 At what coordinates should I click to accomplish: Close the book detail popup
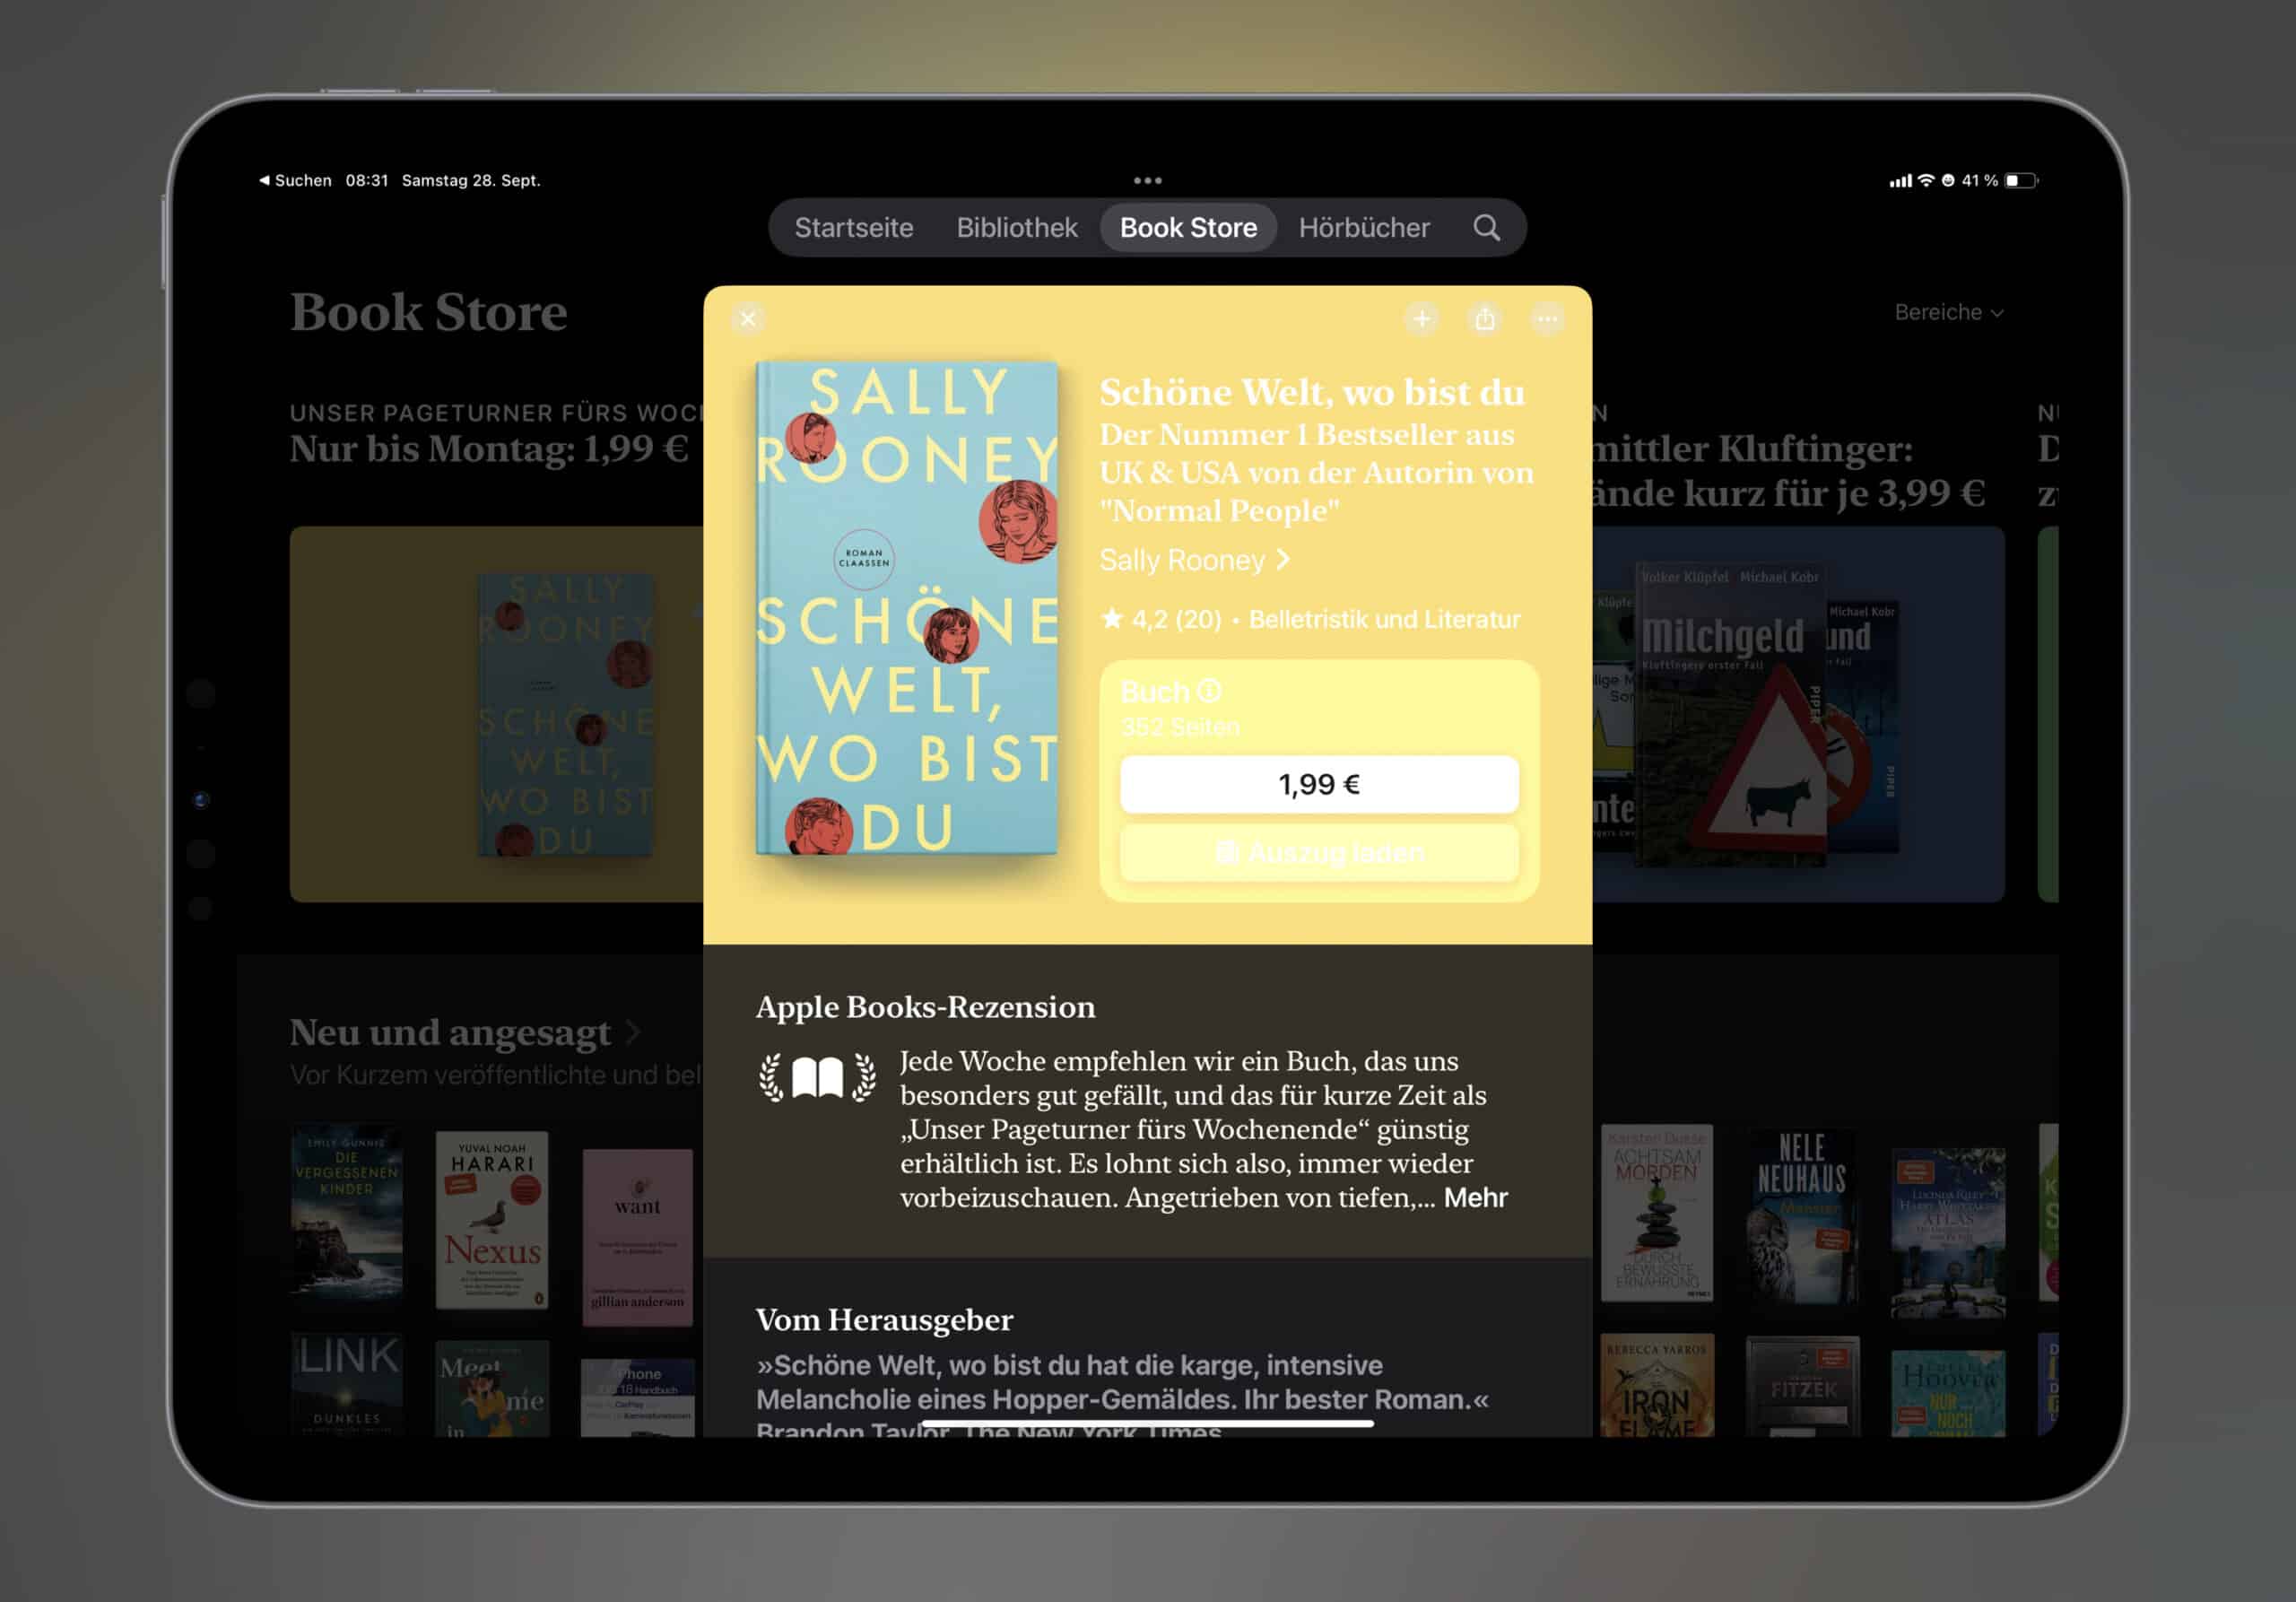(748, 319)
